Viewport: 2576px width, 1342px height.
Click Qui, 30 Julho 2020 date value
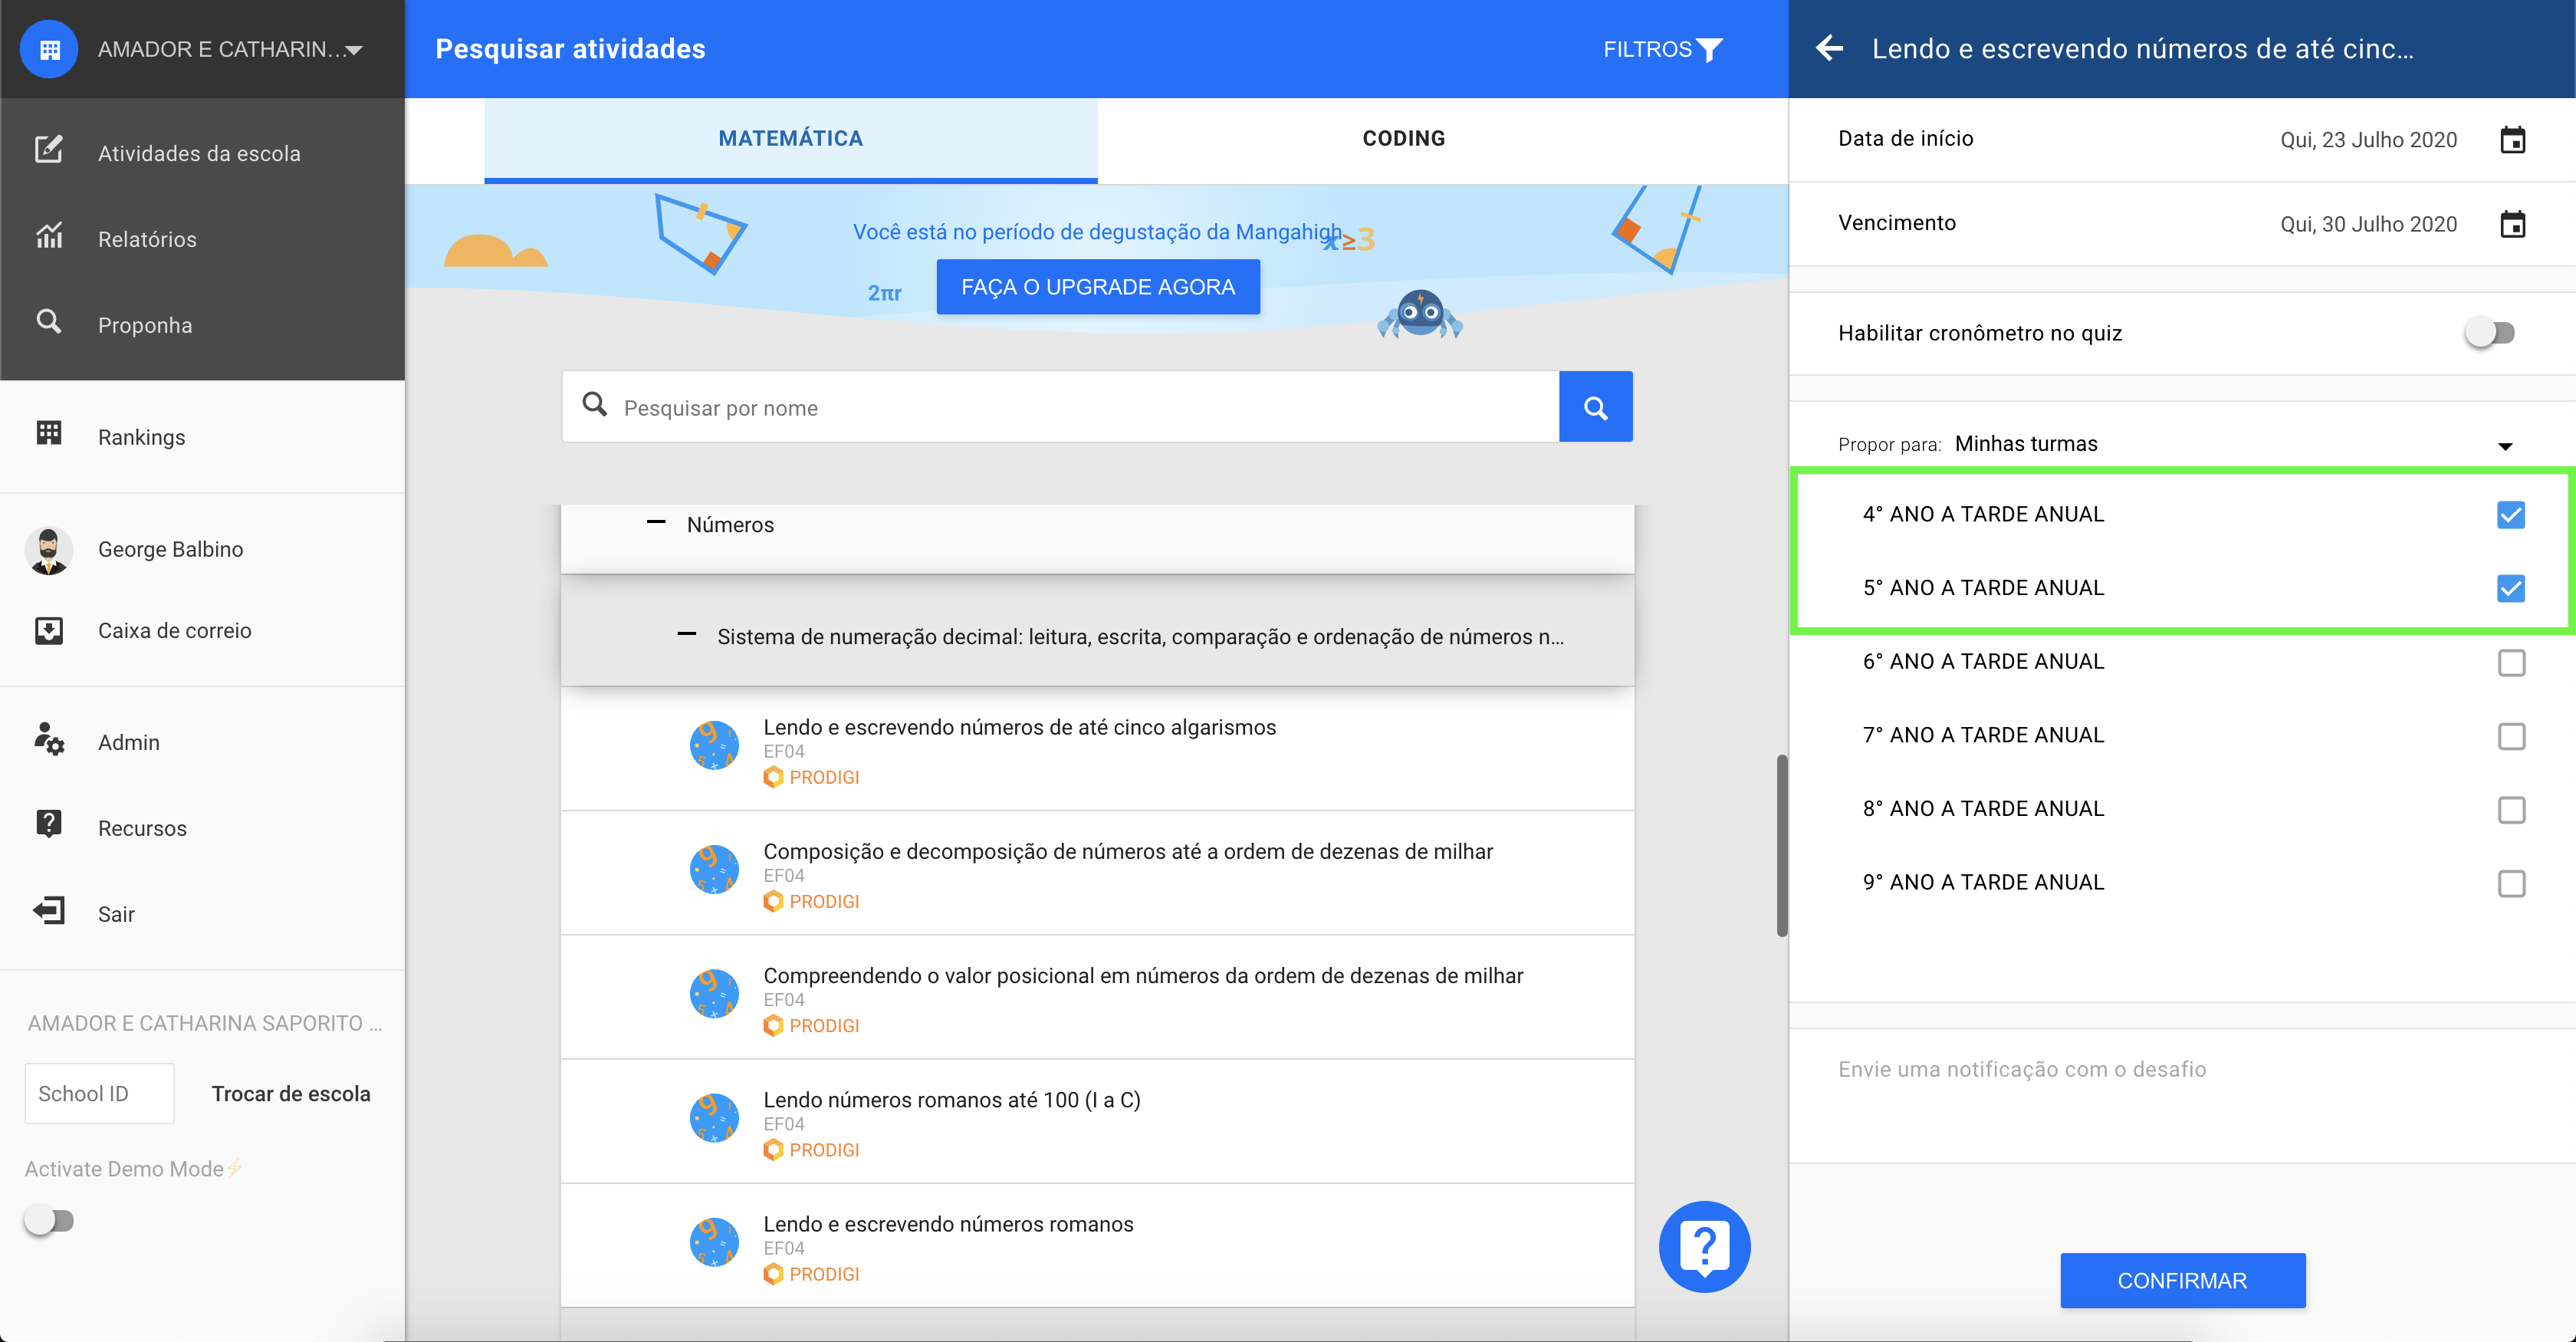pyautogui.click(x=2368, y=224)
